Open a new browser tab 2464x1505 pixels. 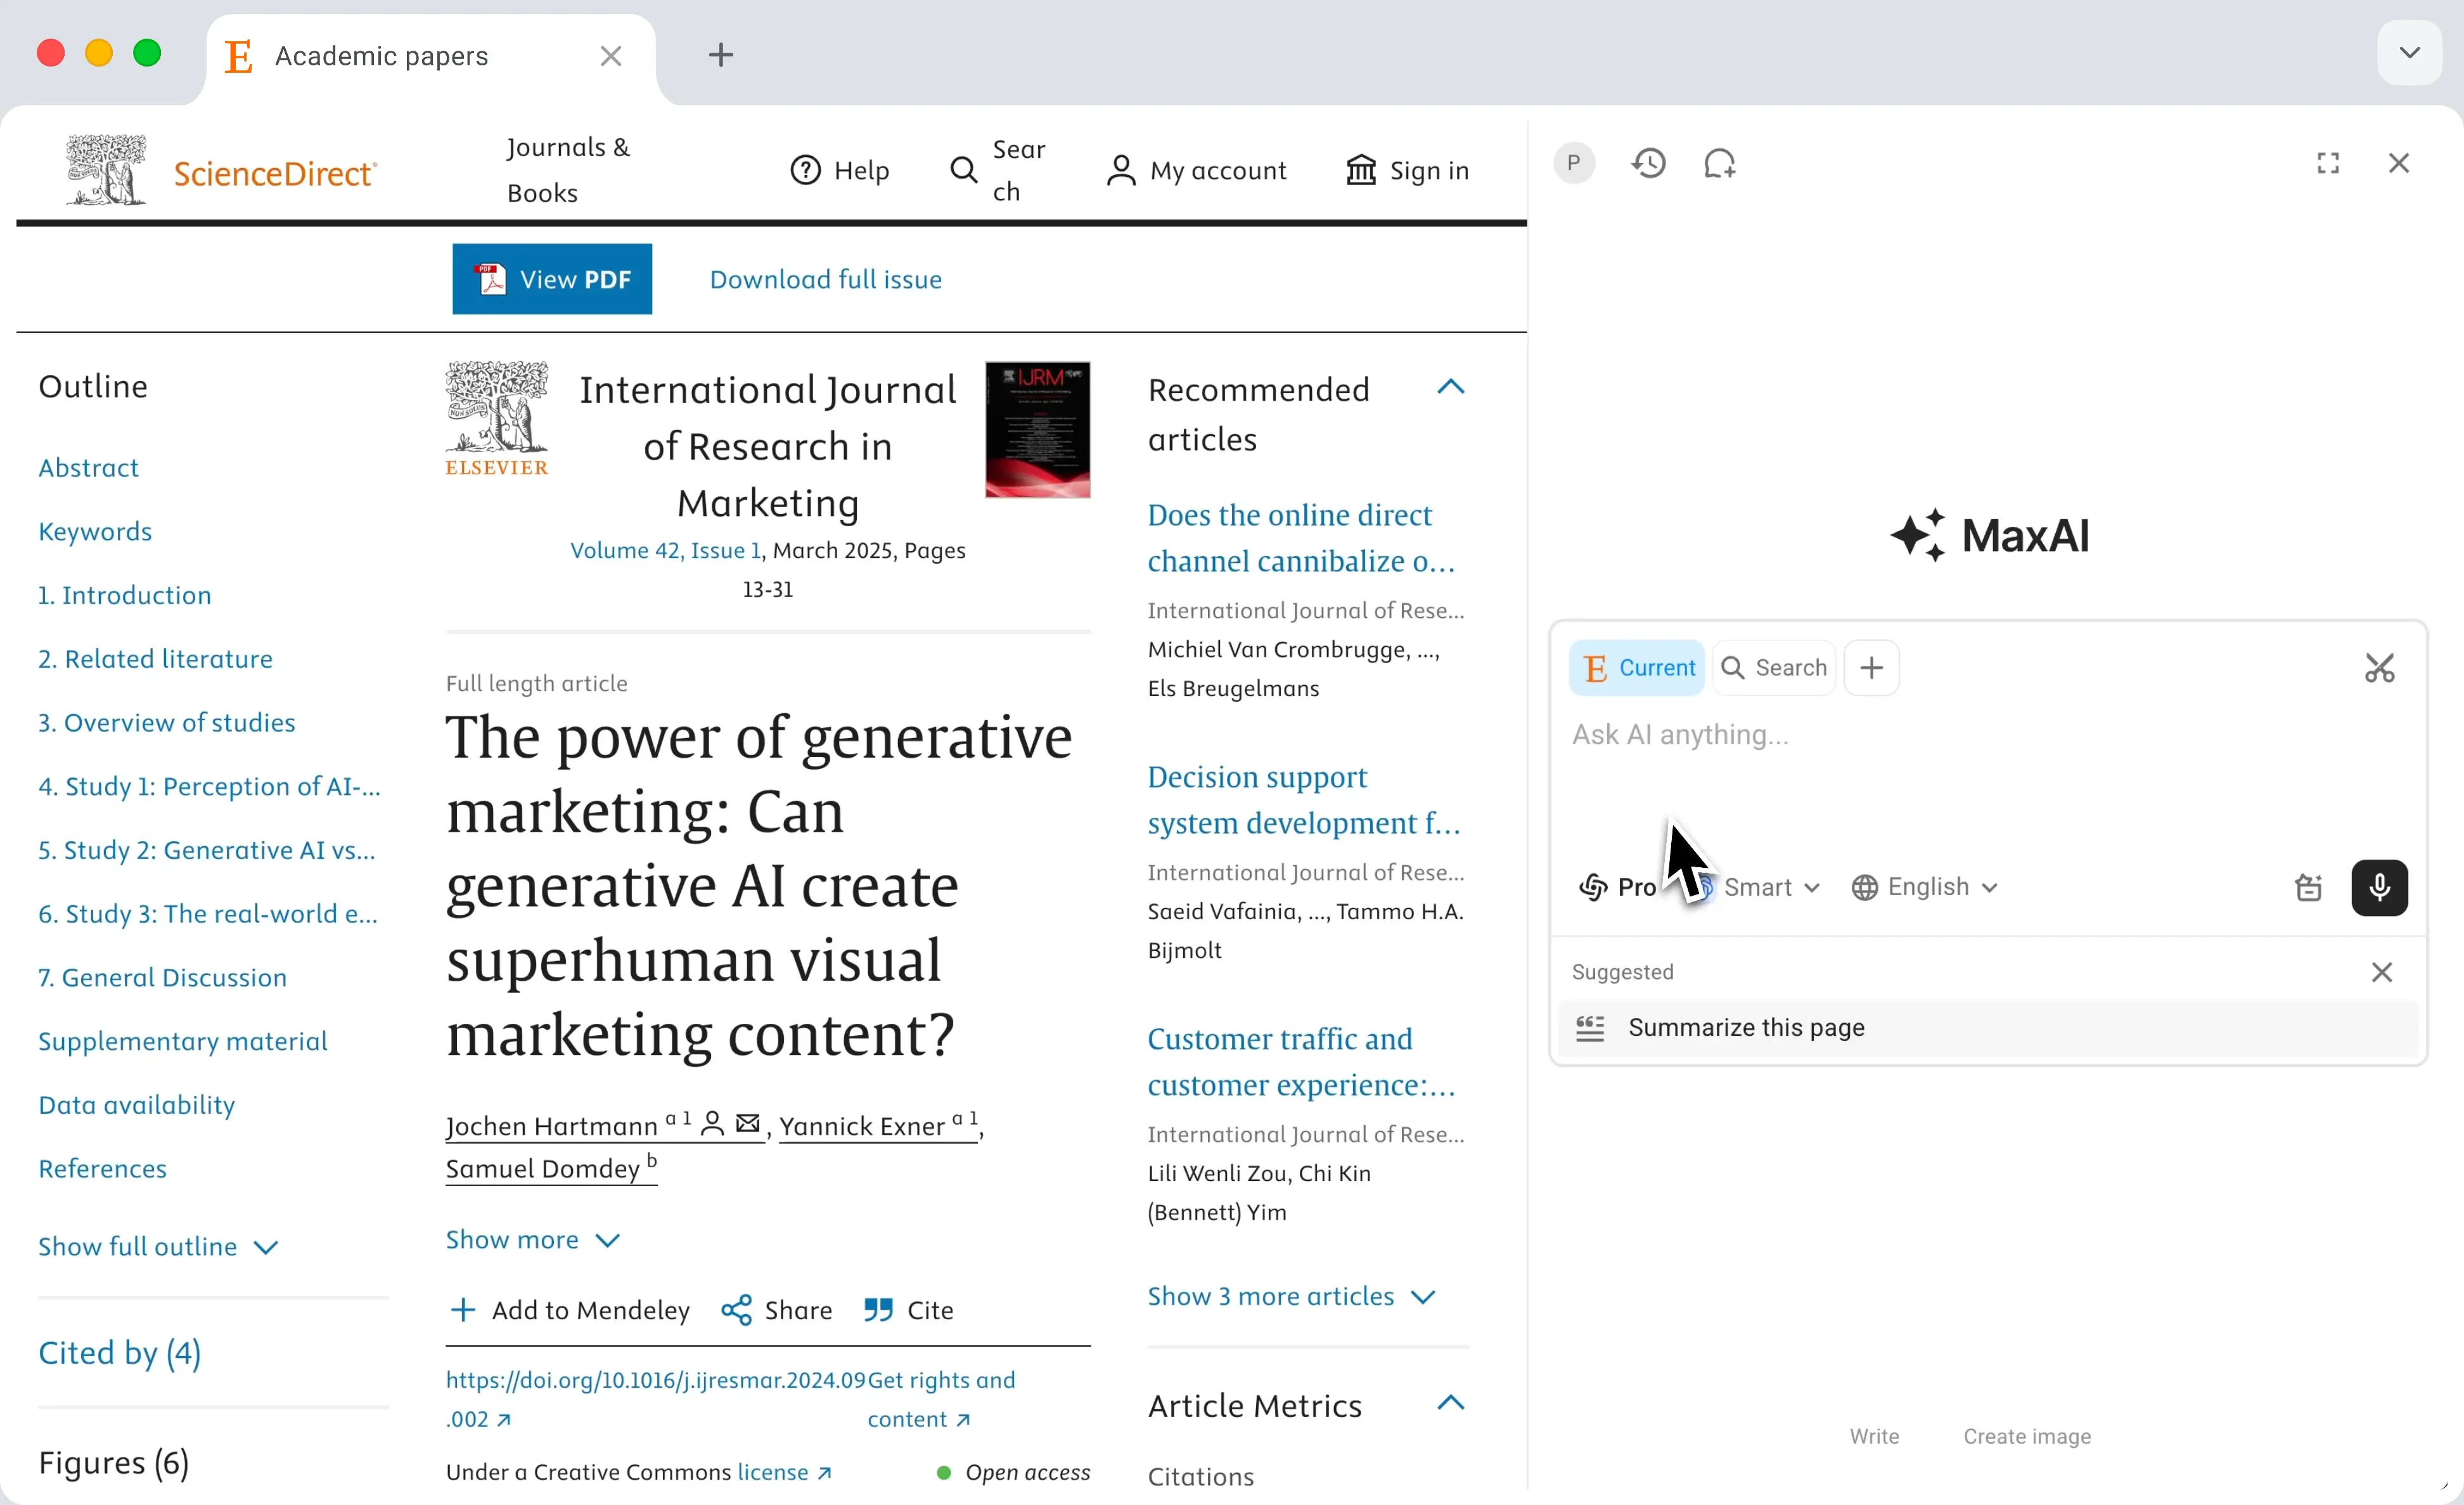(x=720, y=54)
